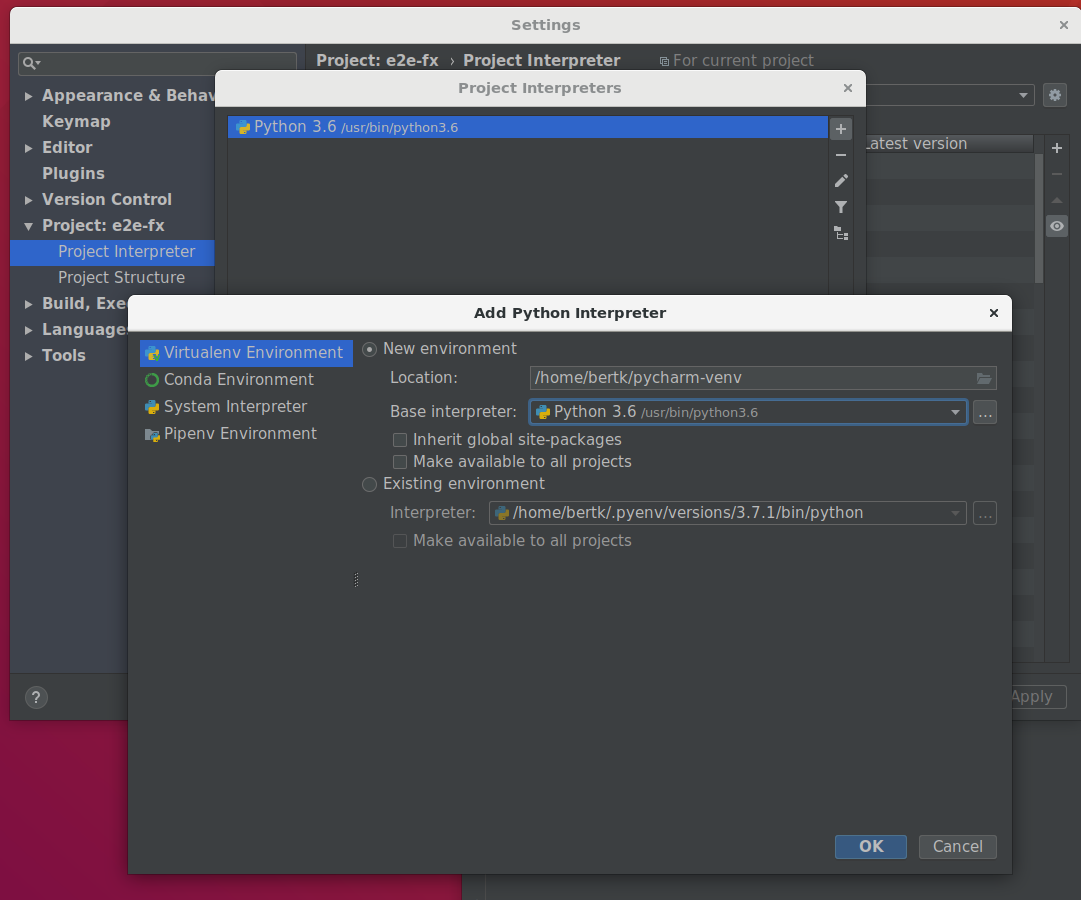Screen dimensions: 1081x900
Task: Select Existing environment radio button
Action: 370,484
